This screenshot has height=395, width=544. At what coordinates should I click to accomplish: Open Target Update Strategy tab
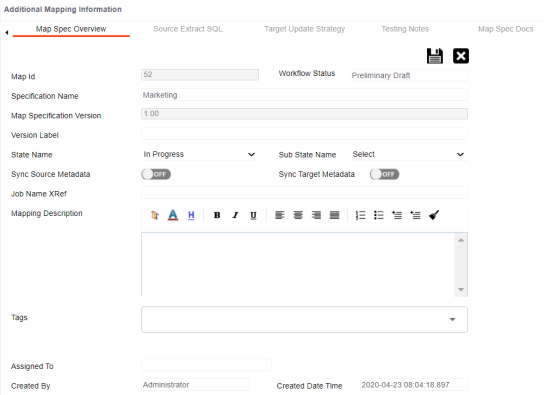tap(305, 29)
